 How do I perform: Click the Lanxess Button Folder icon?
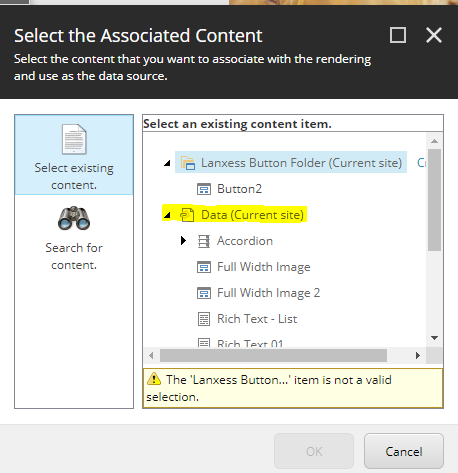point(188,163)
